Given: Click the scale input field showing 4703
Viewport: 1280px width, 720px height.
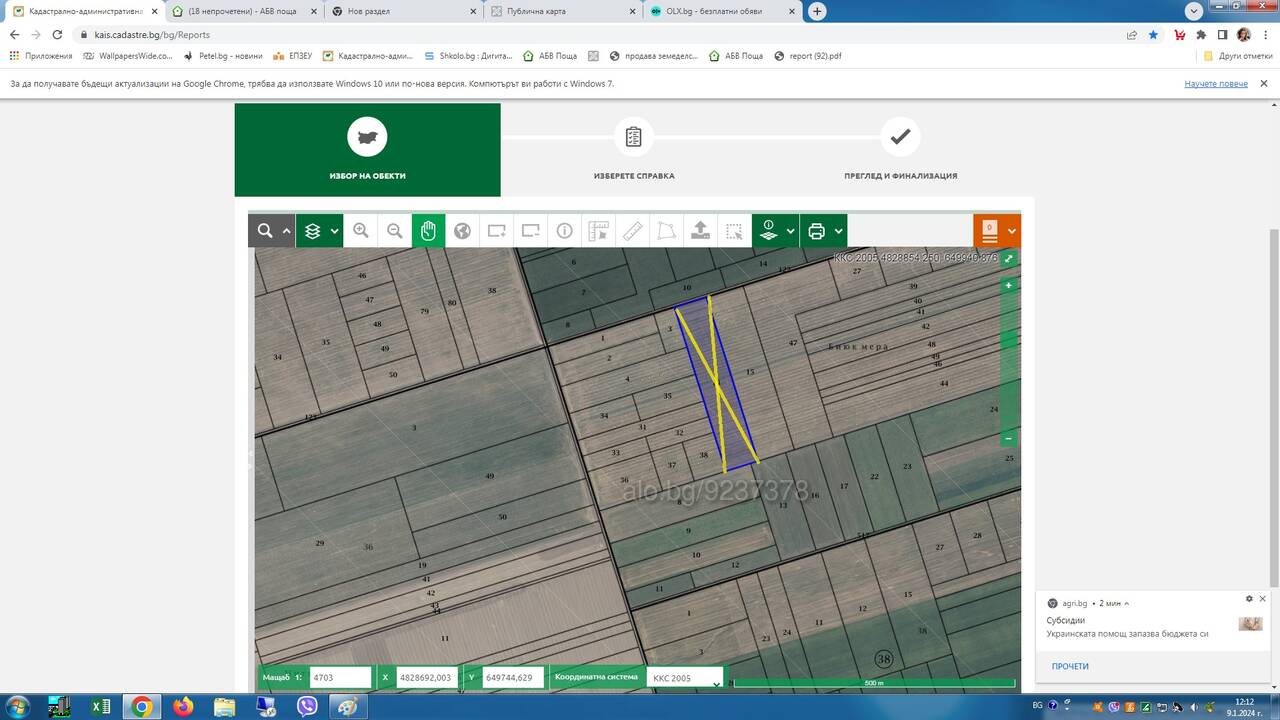Looking at the screenshot, I should [x=340, y=678].
